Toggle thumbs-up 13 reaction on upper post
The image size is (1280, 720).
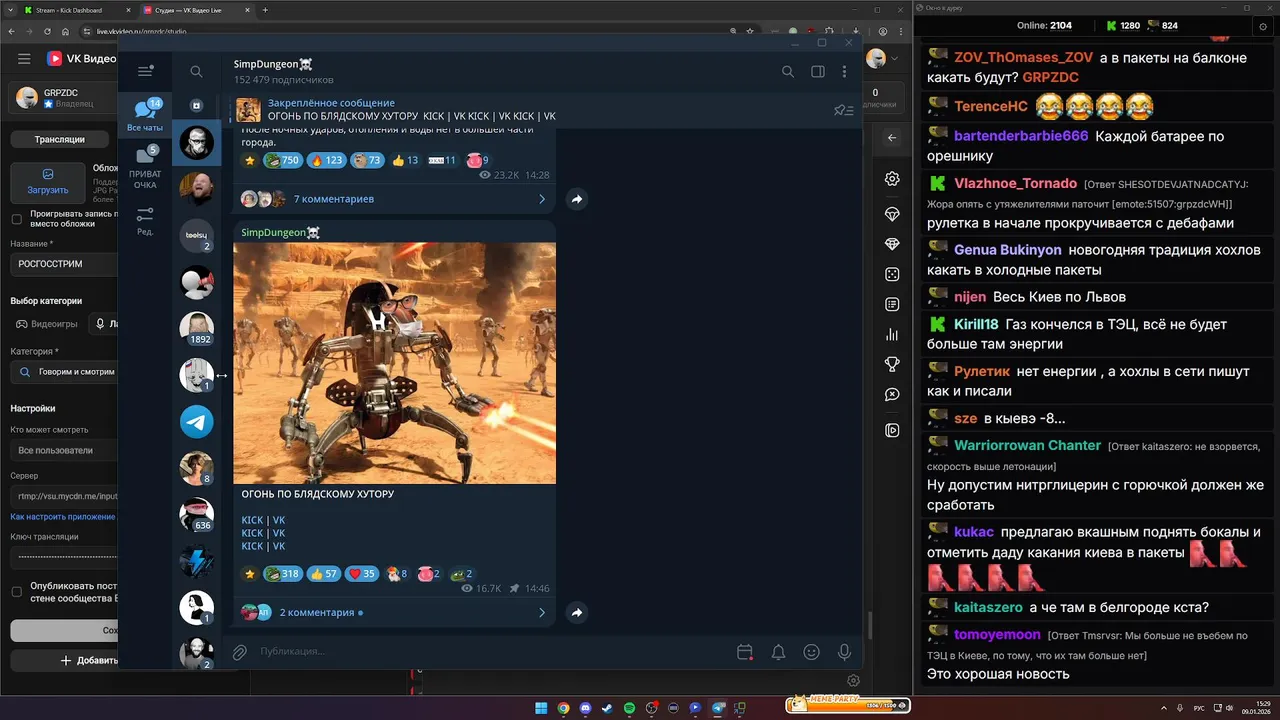click(405, 160)
